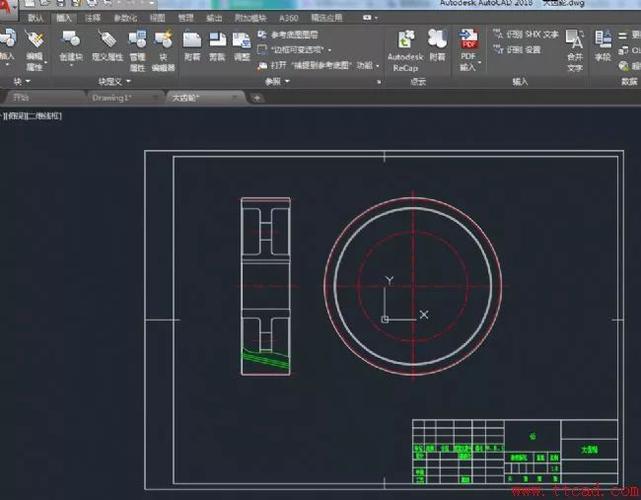Screen dimensions: 641x500
Task: Open the Reference panel dialog launcher arrow
Action: pos(379,82)
